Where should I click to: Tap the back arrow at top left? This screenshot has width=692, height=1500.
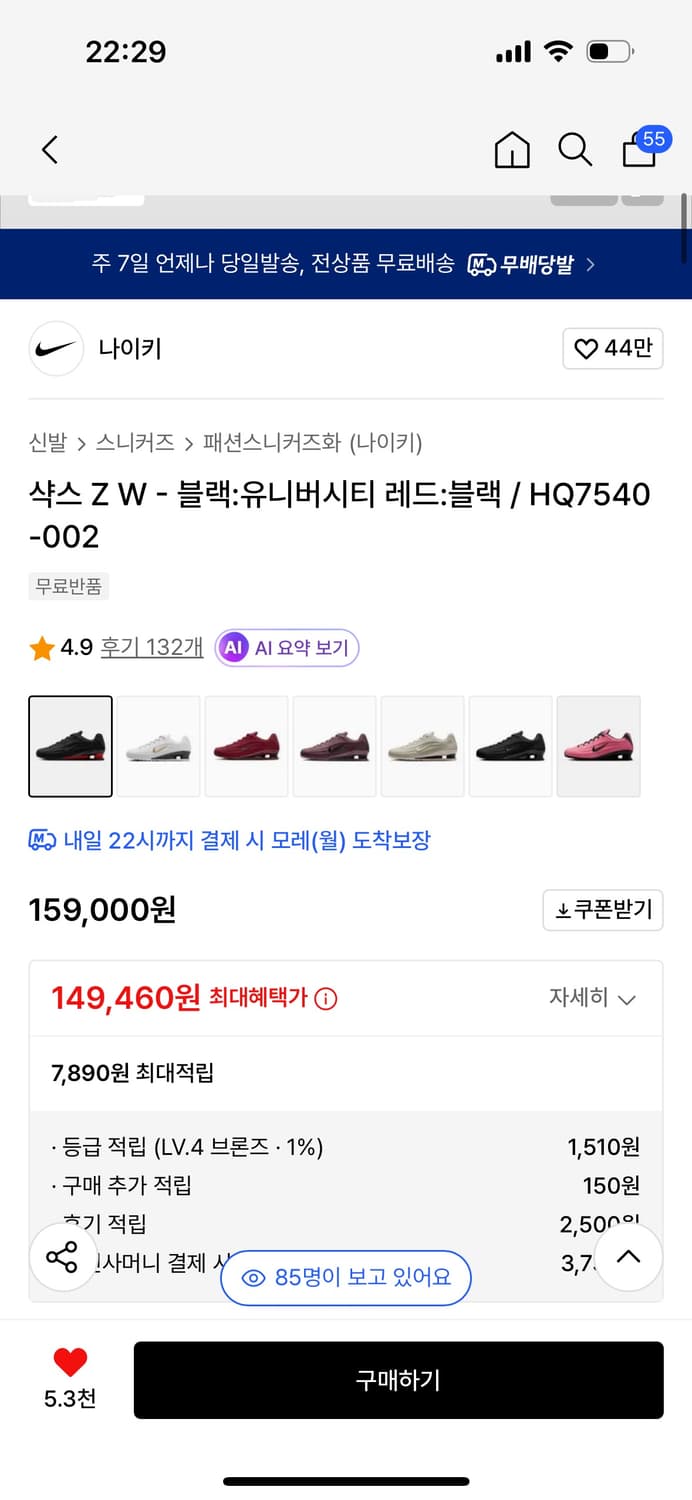coord(49,149)
